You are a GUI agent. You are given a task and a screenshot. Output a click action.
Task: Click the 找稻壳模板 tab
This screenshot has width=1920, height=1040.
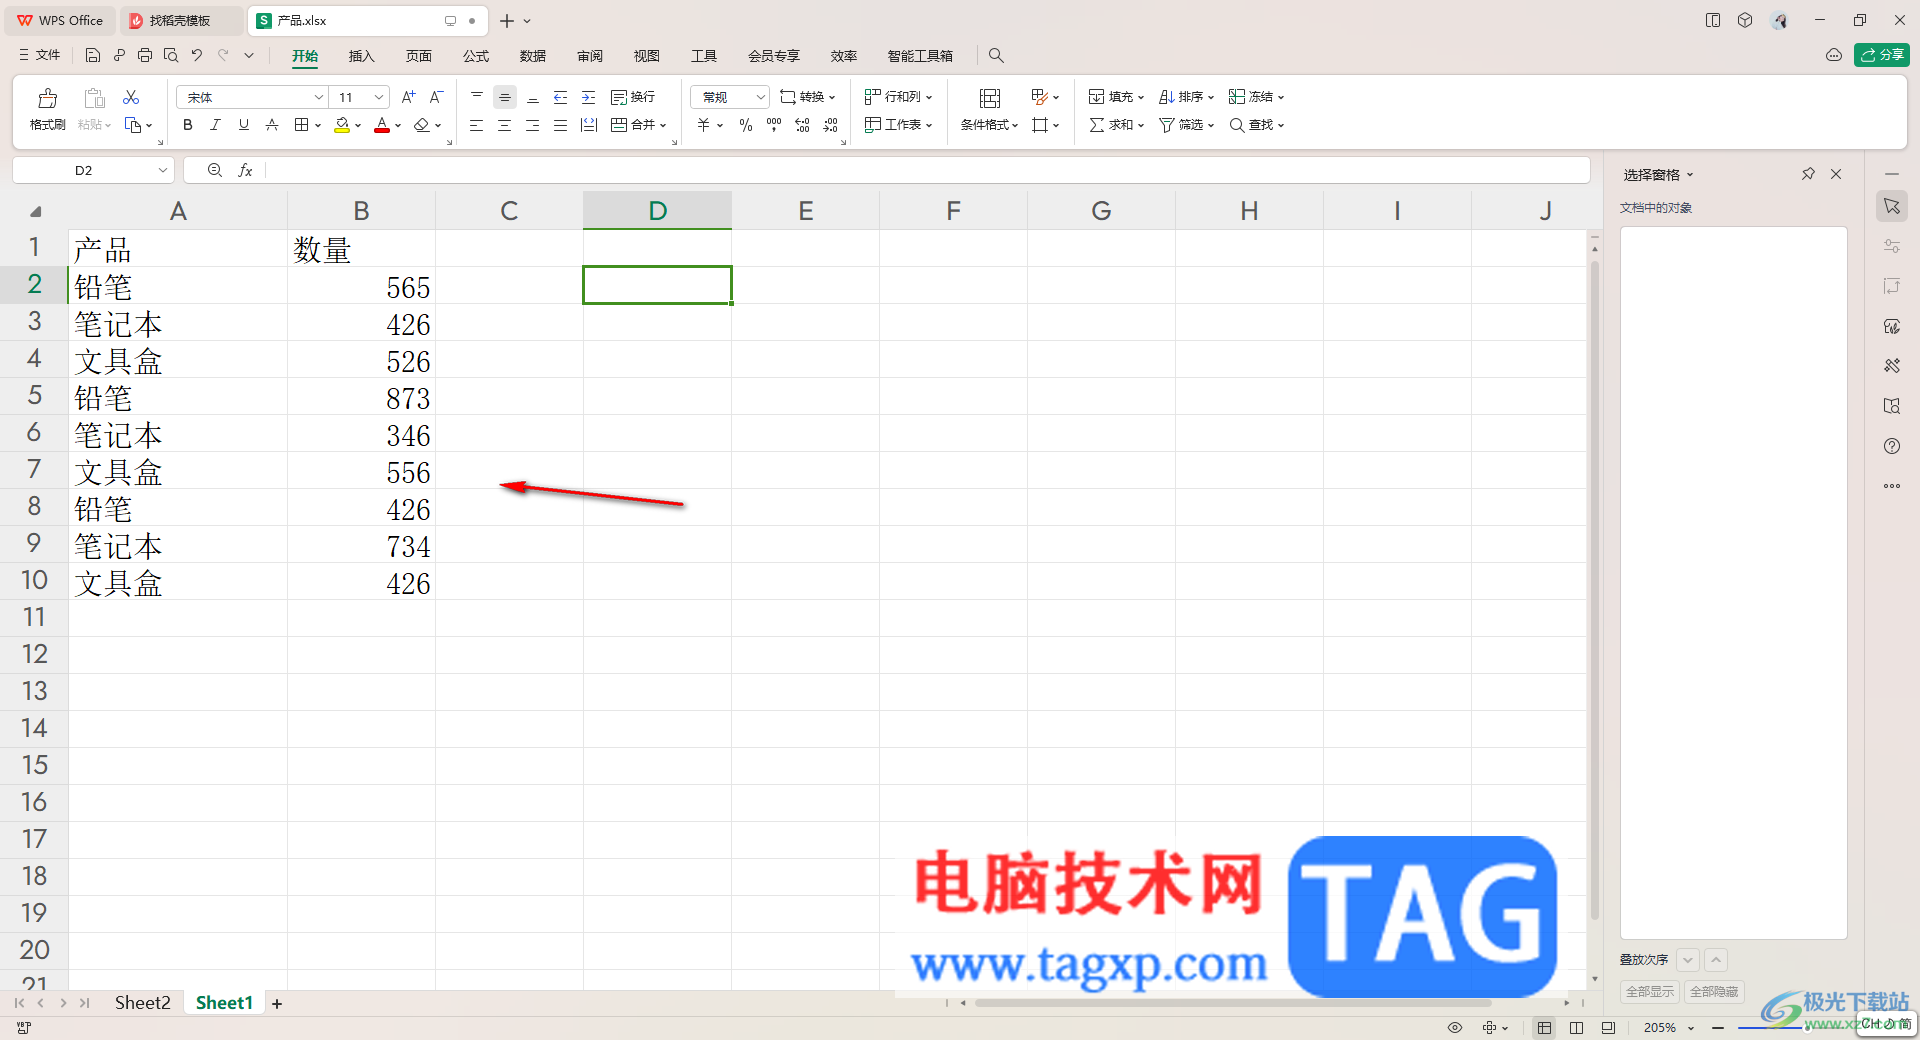pos(181,20)
